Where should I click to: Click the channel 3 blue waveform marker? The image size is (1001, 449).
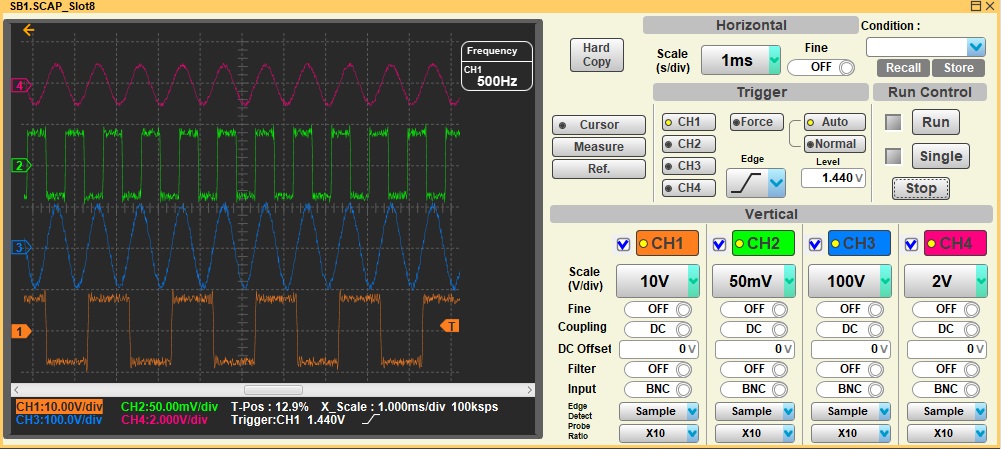pyautogui.click(x=19, y=247)
